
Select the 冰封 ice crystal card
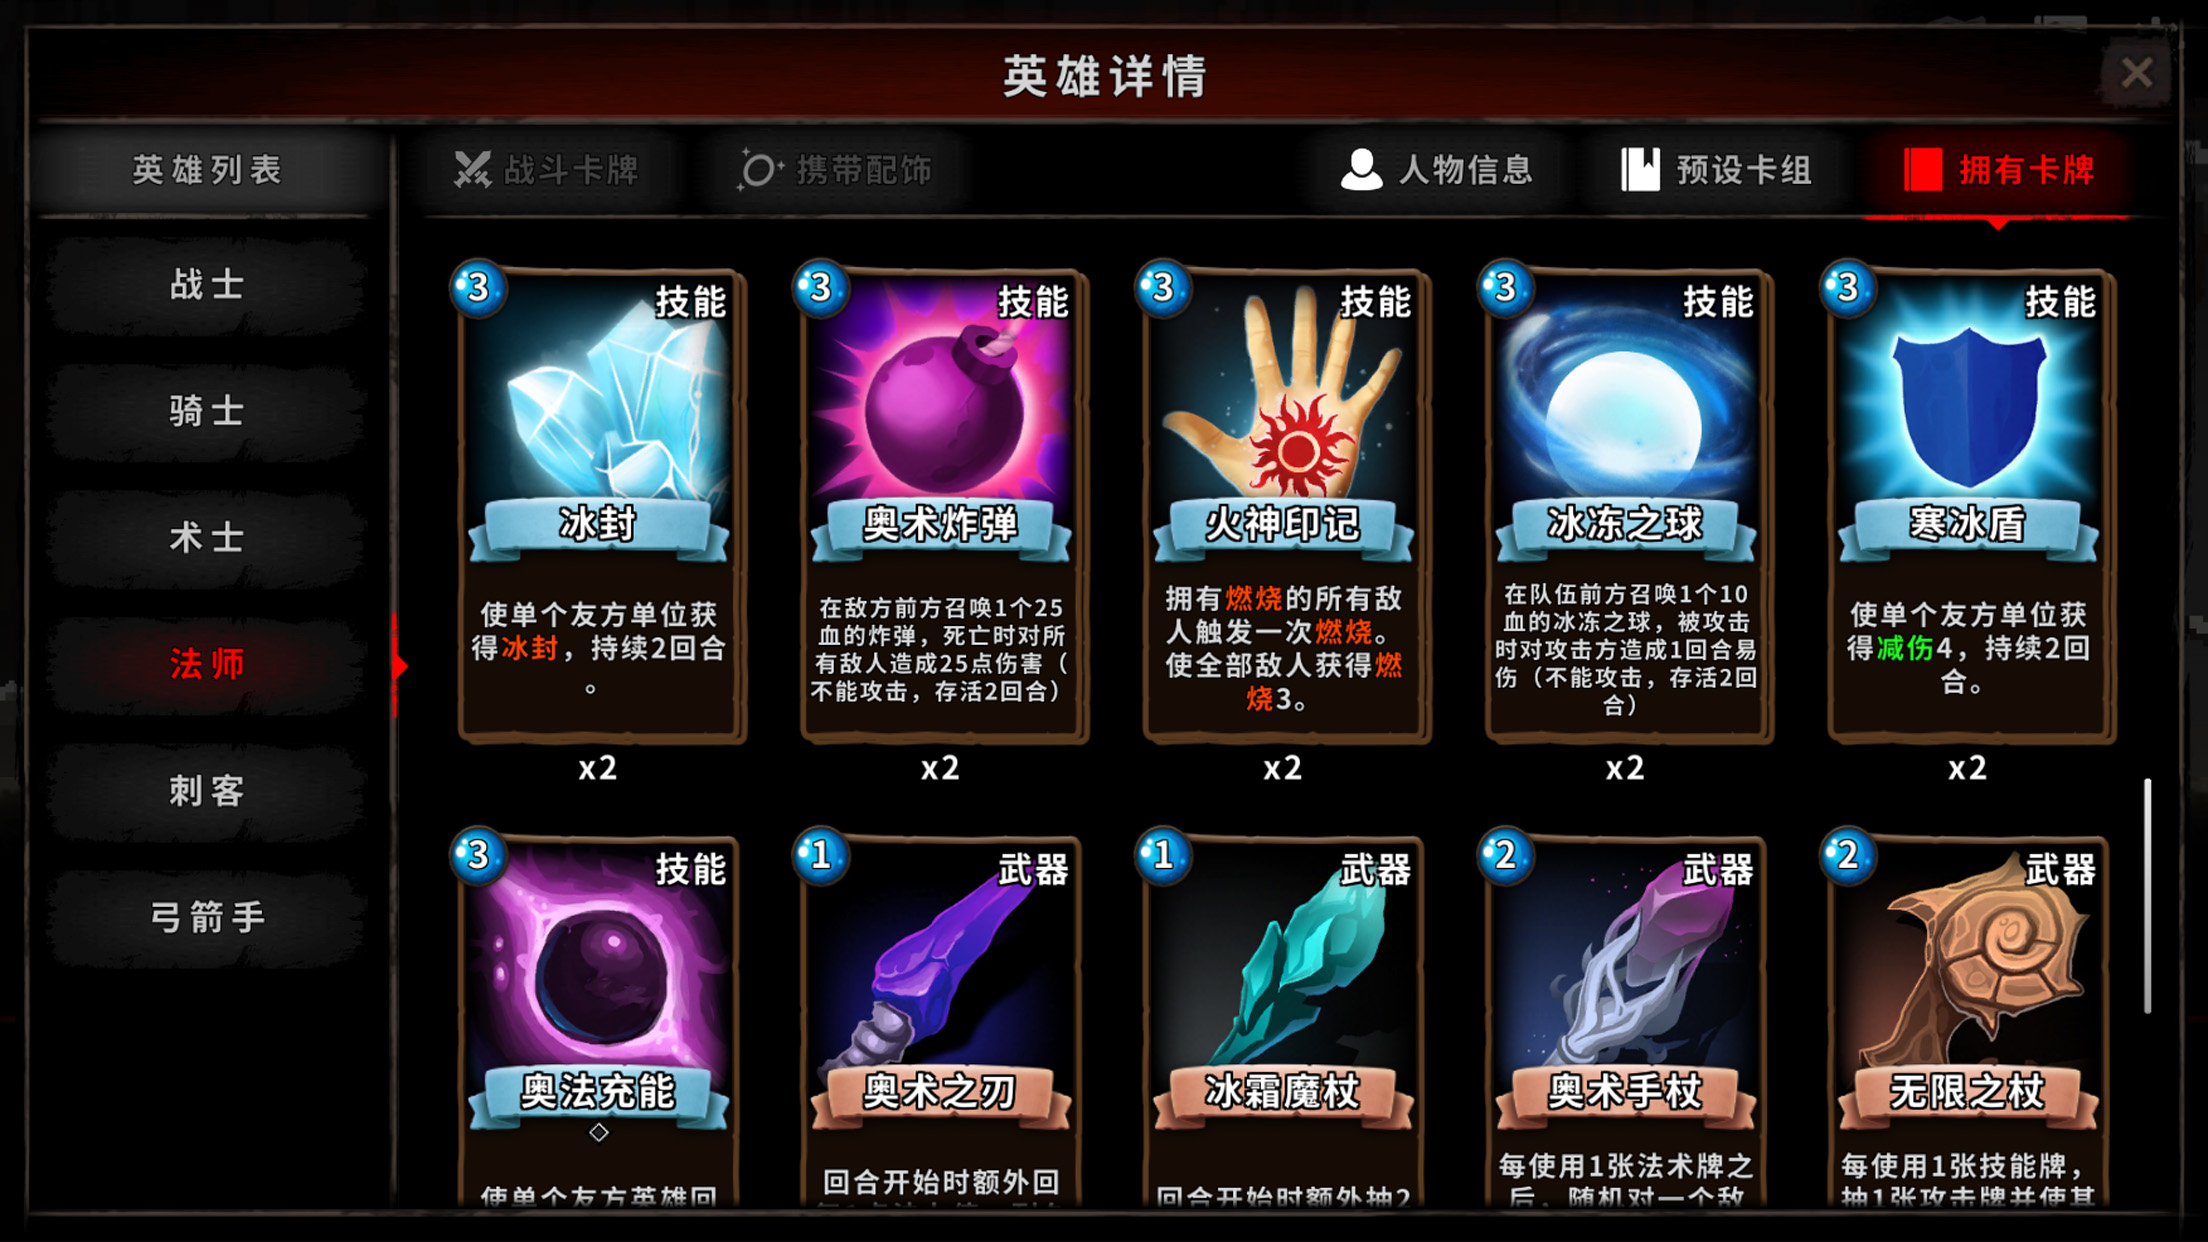(x=598, y=505)
